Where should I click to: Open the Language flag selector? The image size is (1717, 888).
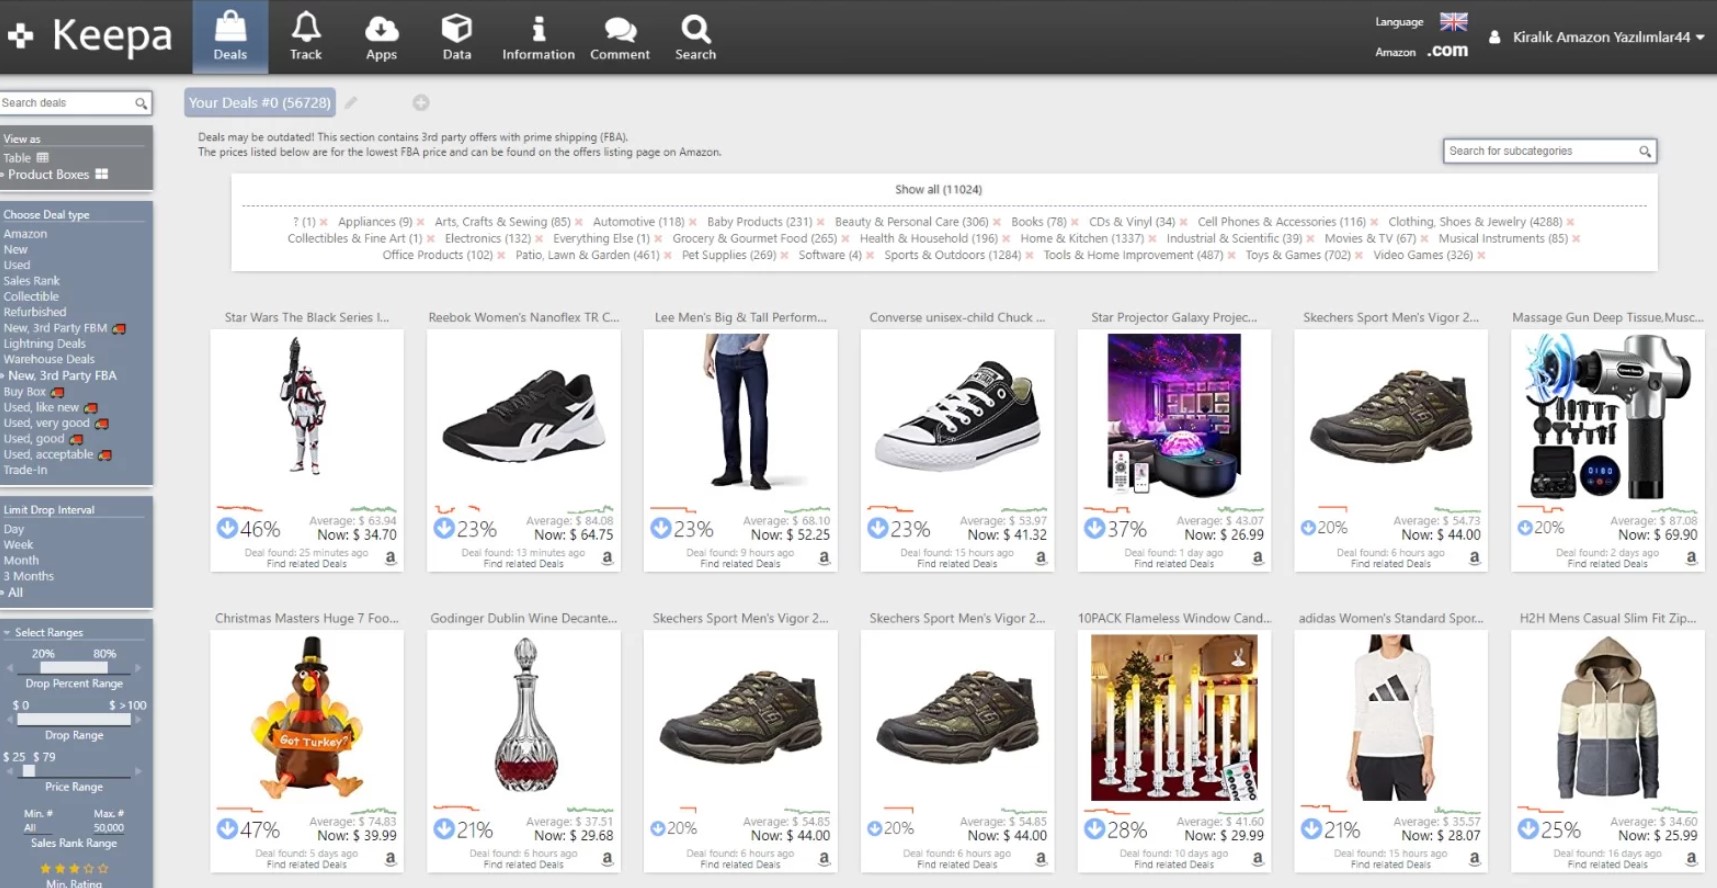pyautogui.click(x=1453, y=21)
